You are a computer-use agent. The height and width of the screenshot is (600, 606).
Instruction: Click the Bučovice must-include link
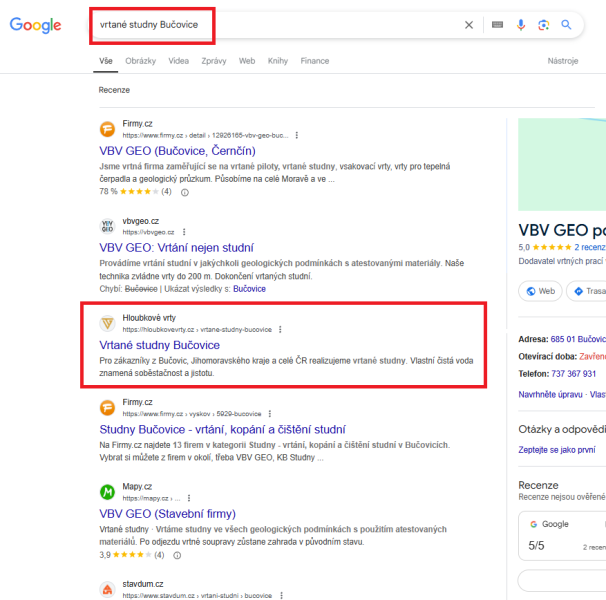point(249,289)
